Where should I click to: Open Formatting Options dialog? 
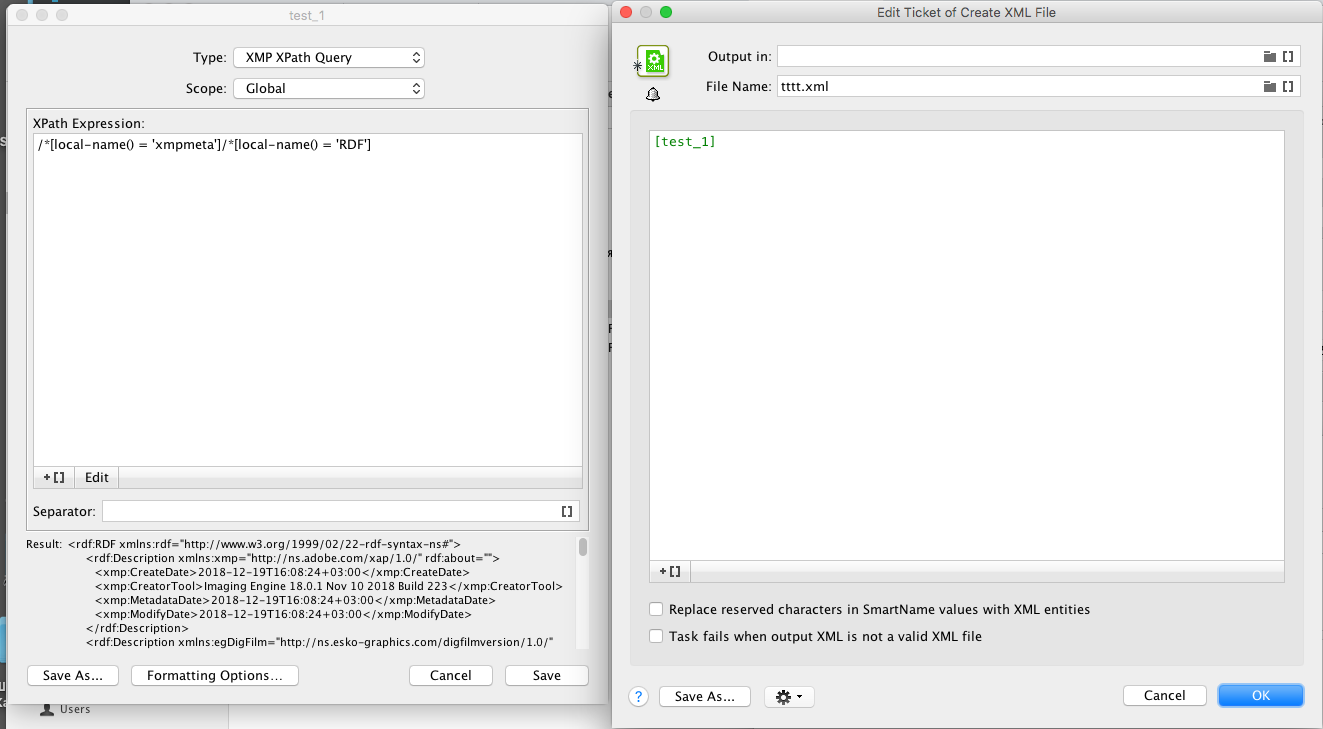tap(215, 676)
